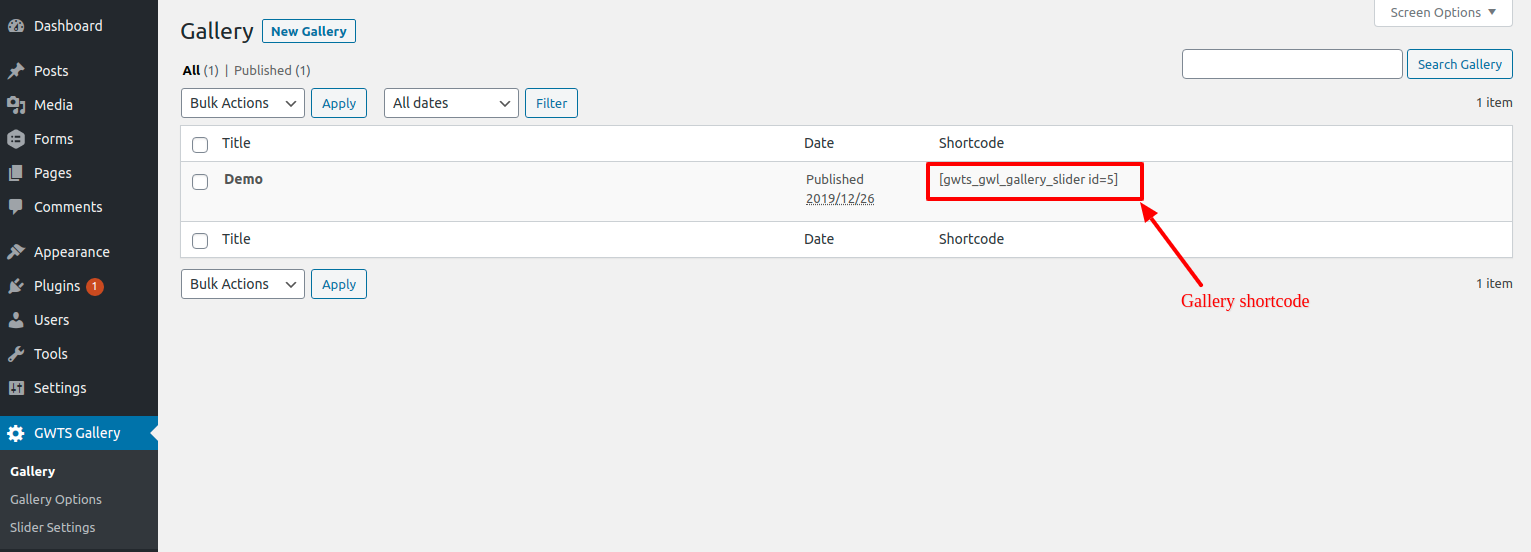Sort by the Date column header
This screenshot has height=552, width=1531.
[x=819, y=143]
